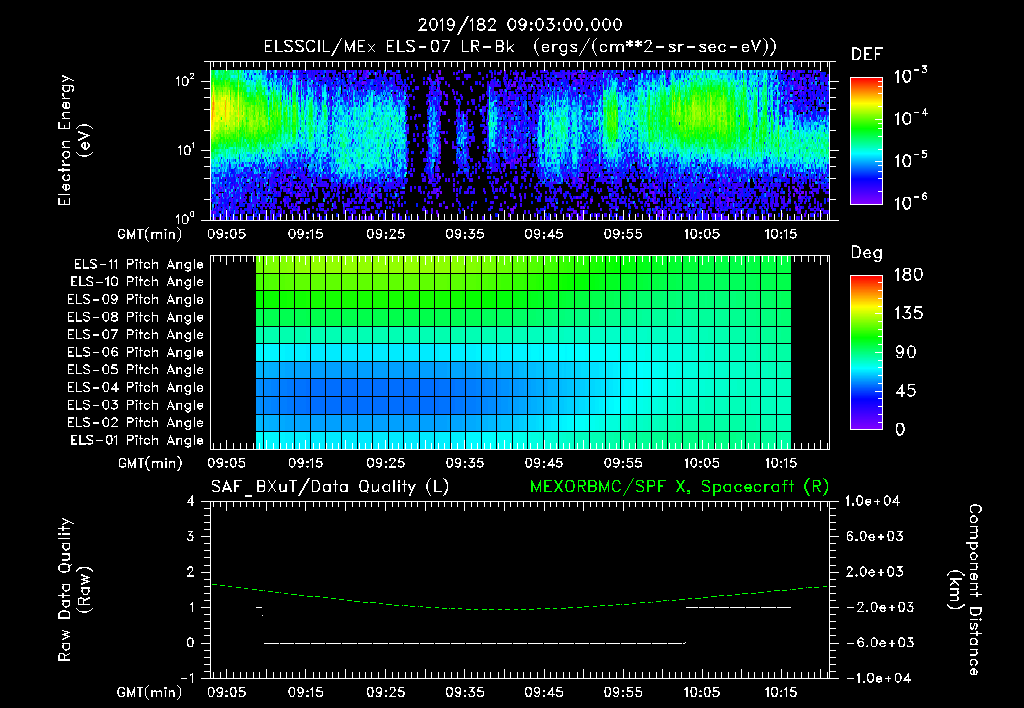Click the energy axis tick 10^1
Screen dimensions: 1024x708
coord(186,150)
